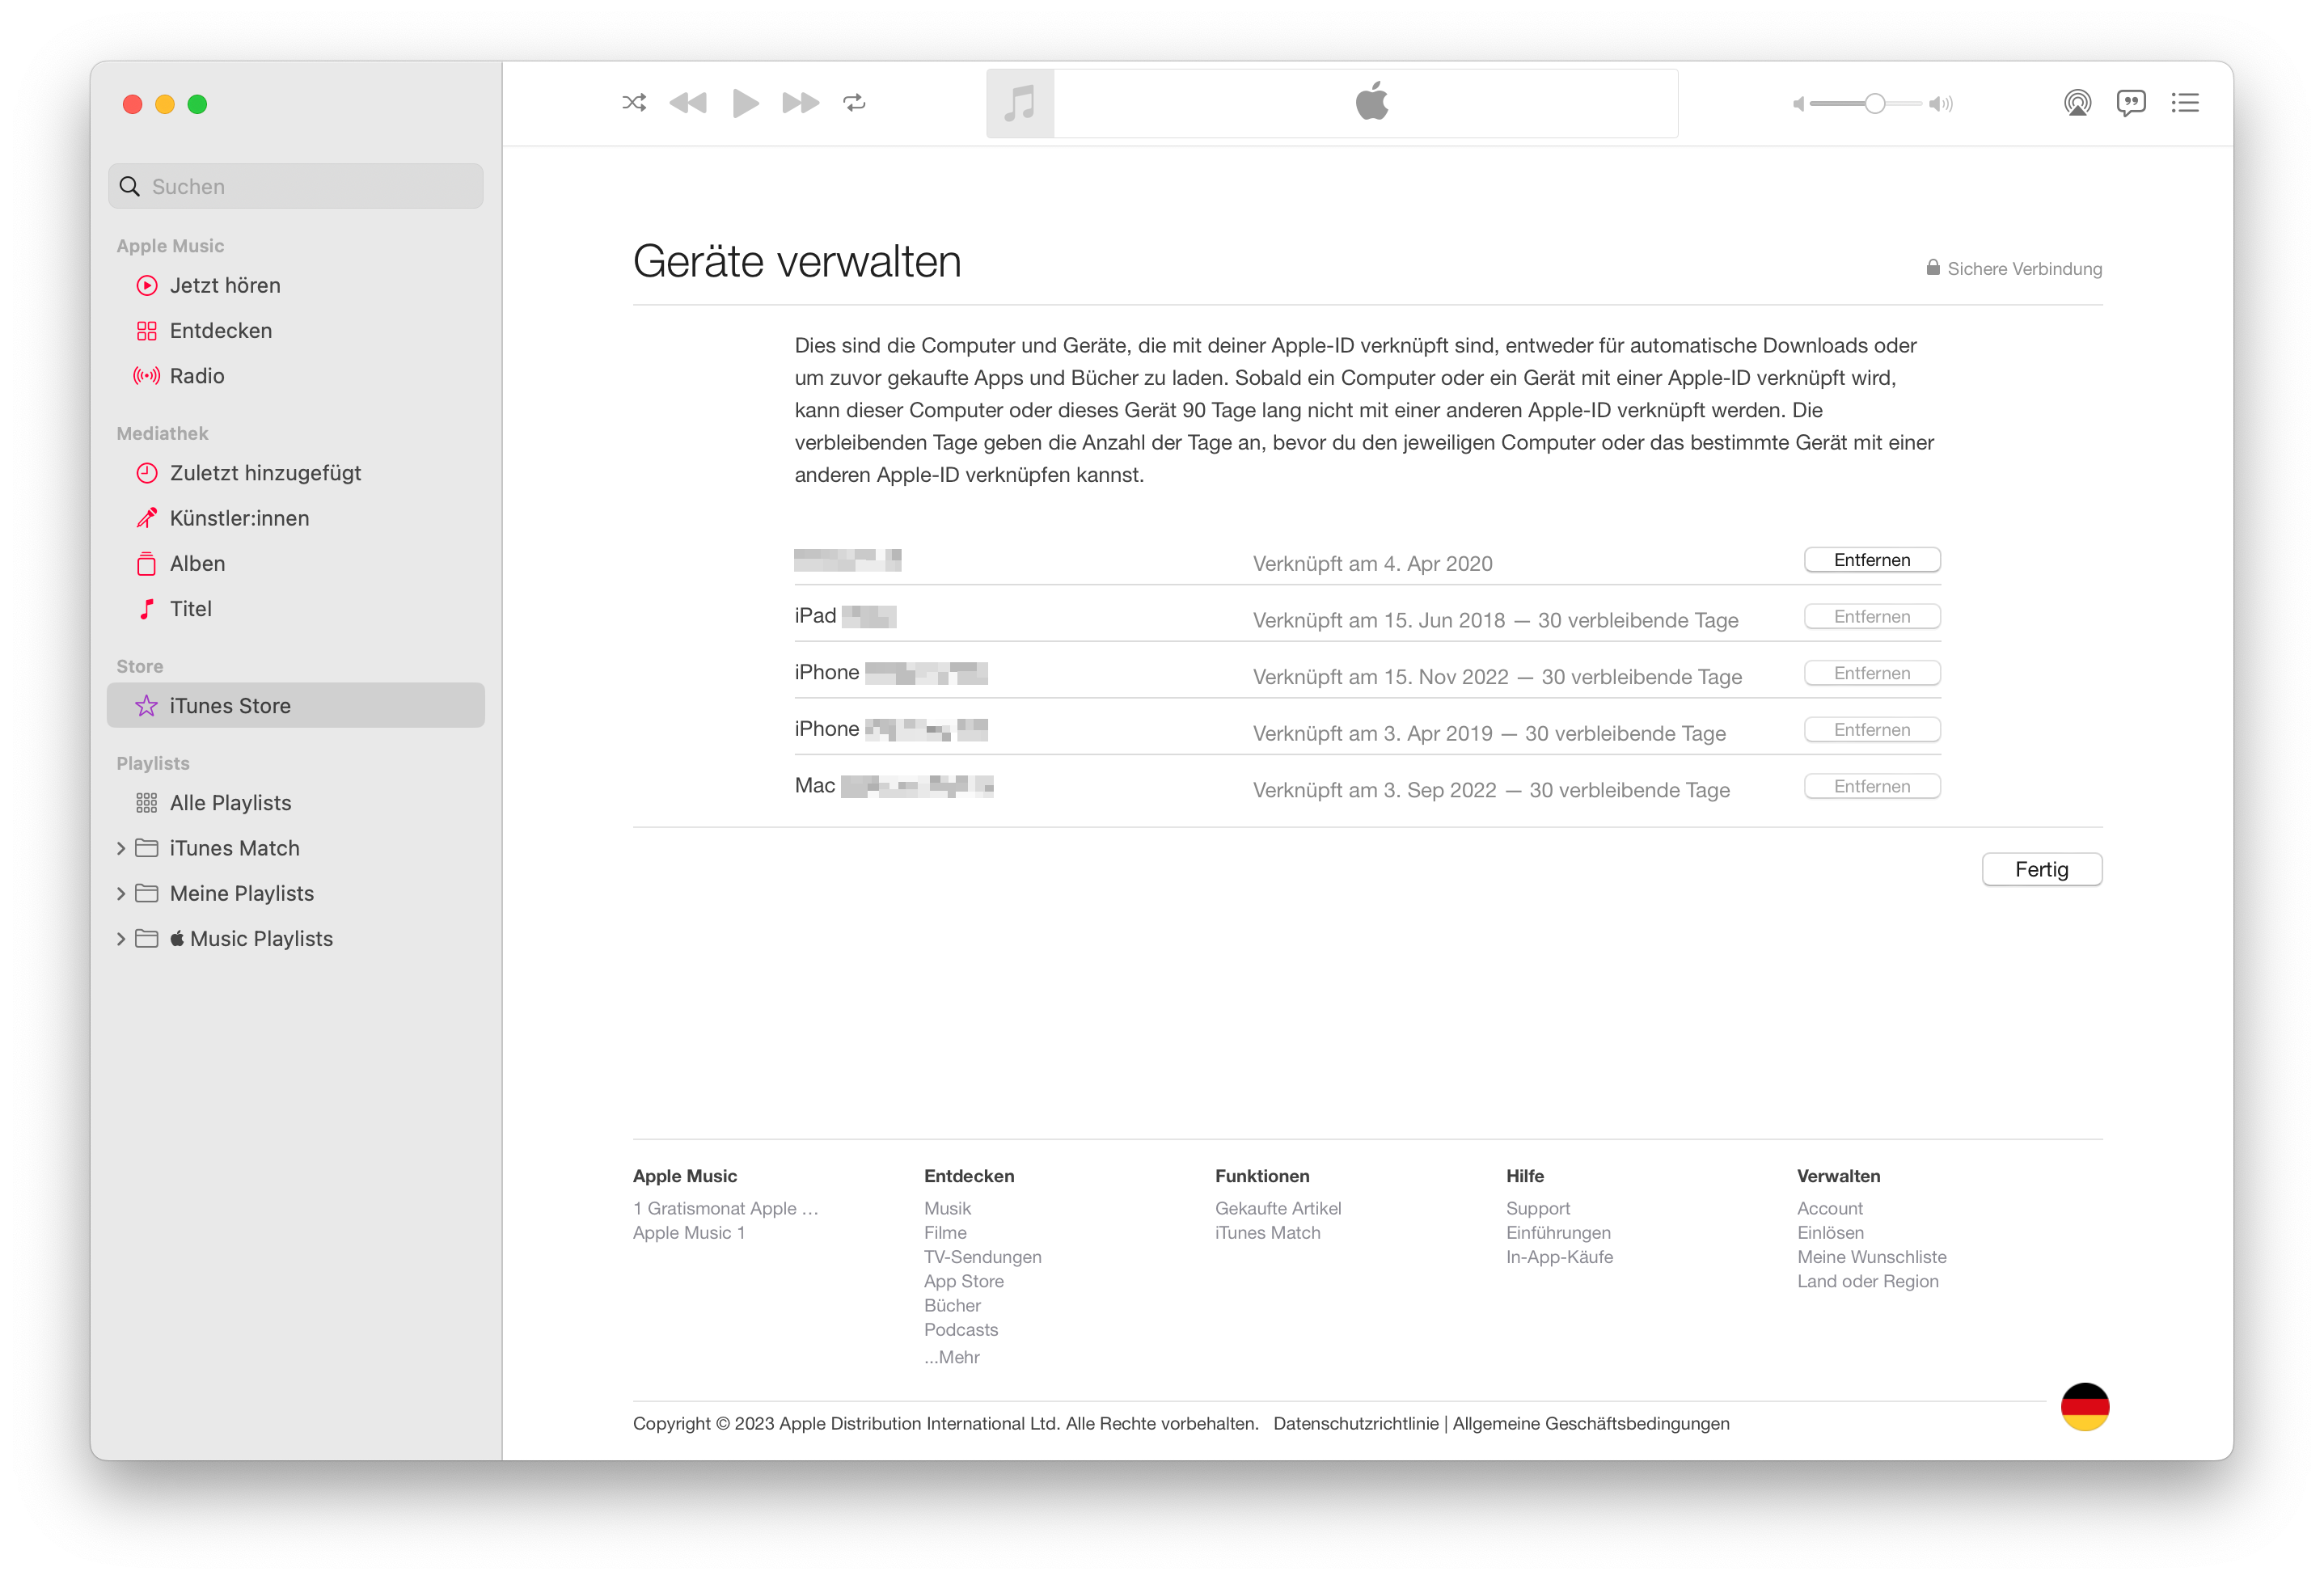Screen dimensions: 2324x1580
Task: Show the lyrics panel
Action: [x=2131, y=103]
